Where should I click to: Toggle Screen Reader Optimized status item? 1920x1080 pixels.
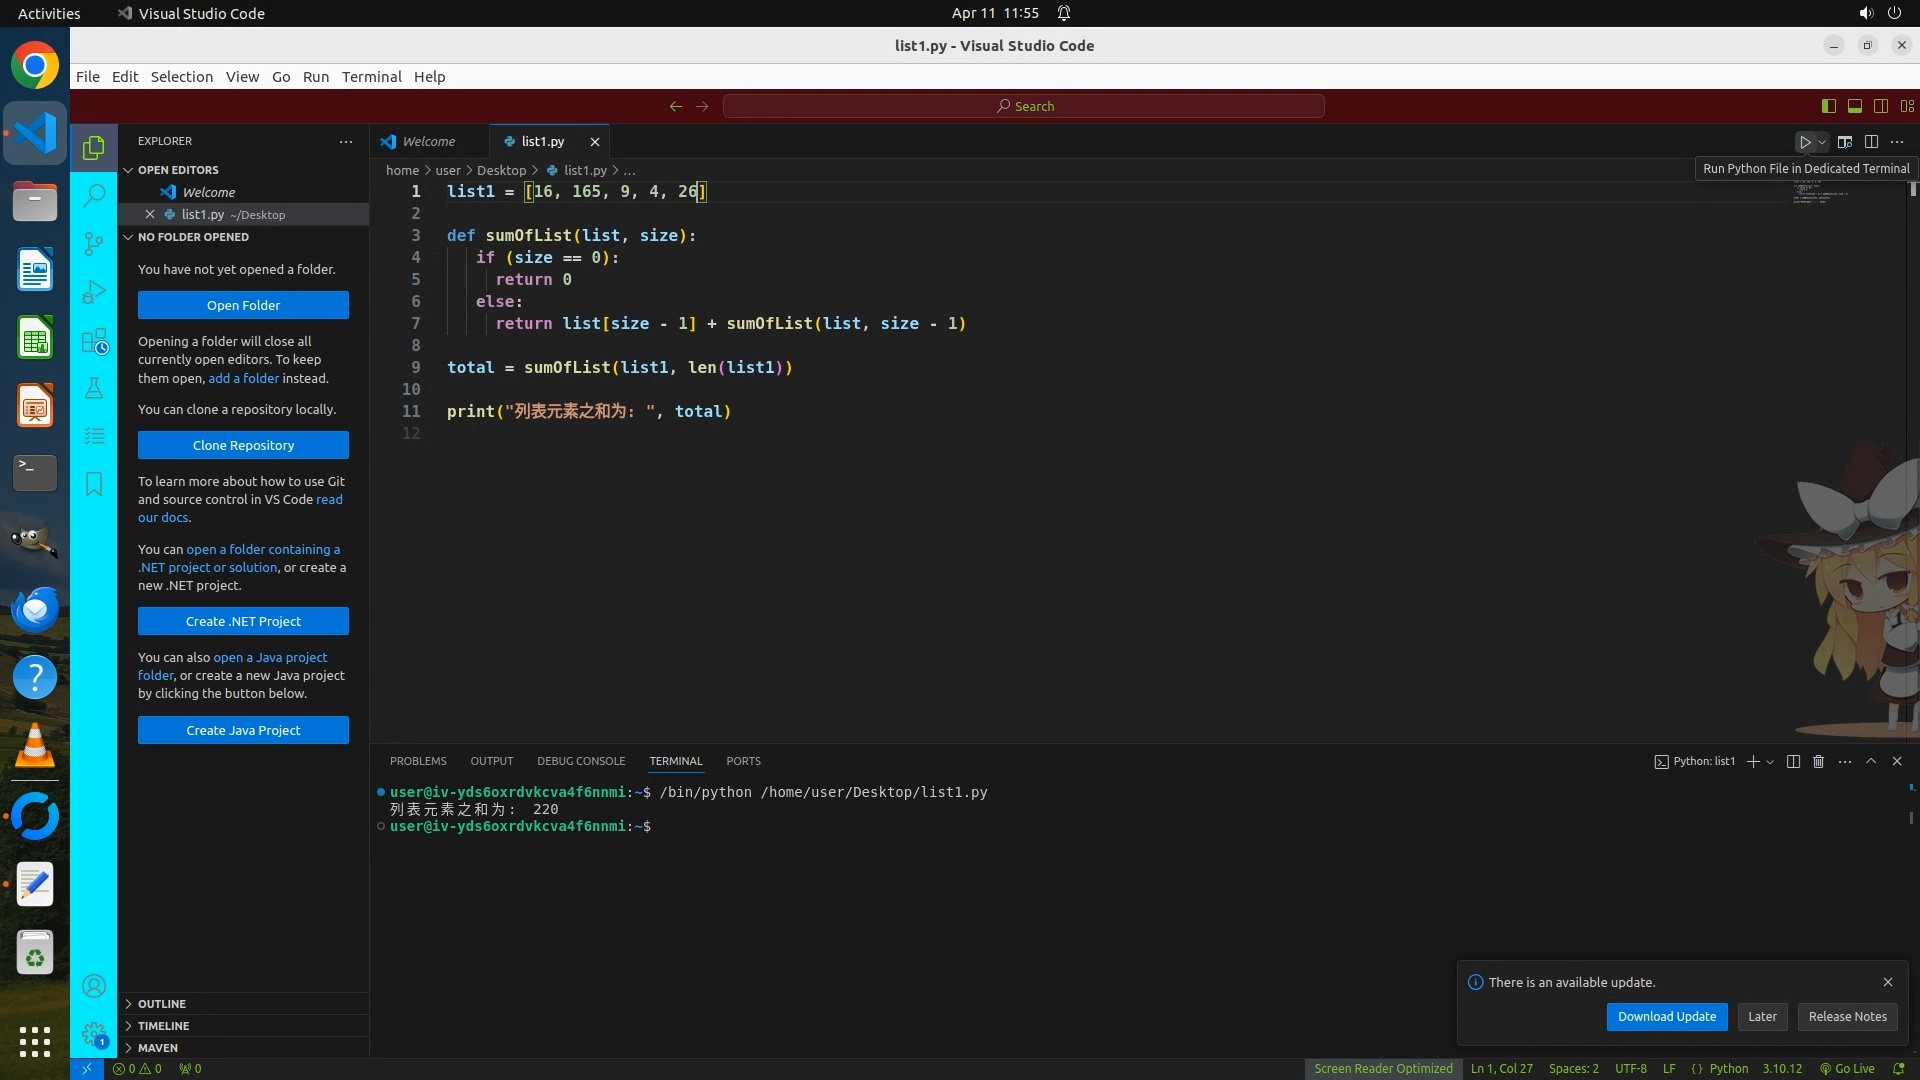point(1383,1068)
